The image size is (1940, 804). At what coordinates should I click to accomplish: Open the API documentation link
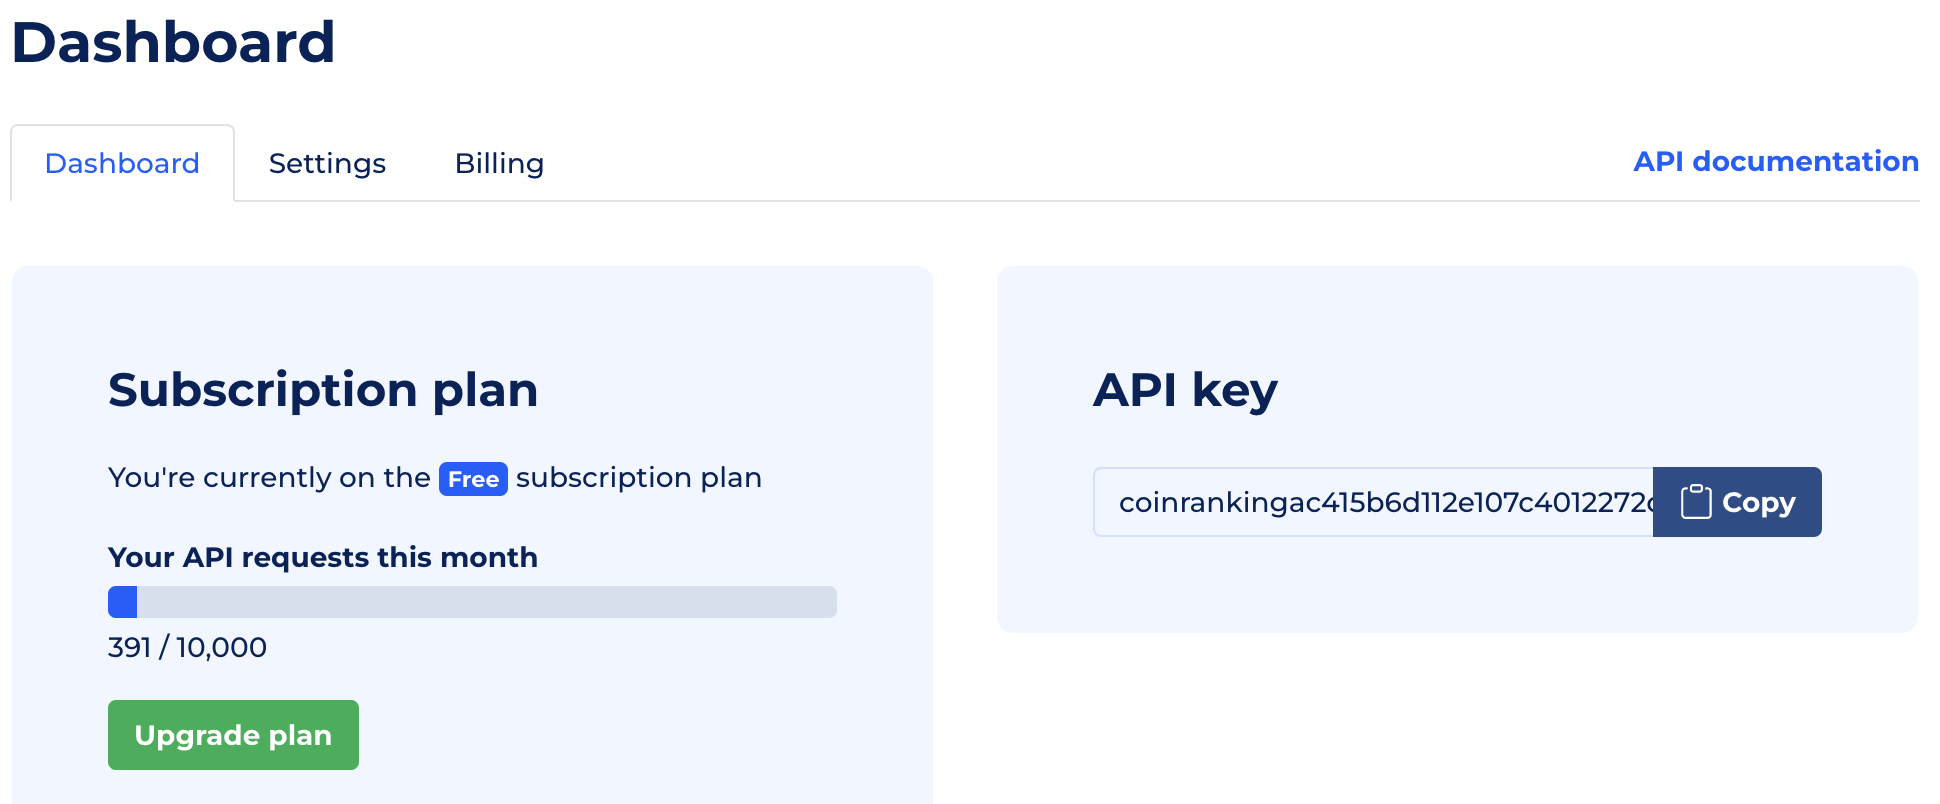pos(1775,161)
